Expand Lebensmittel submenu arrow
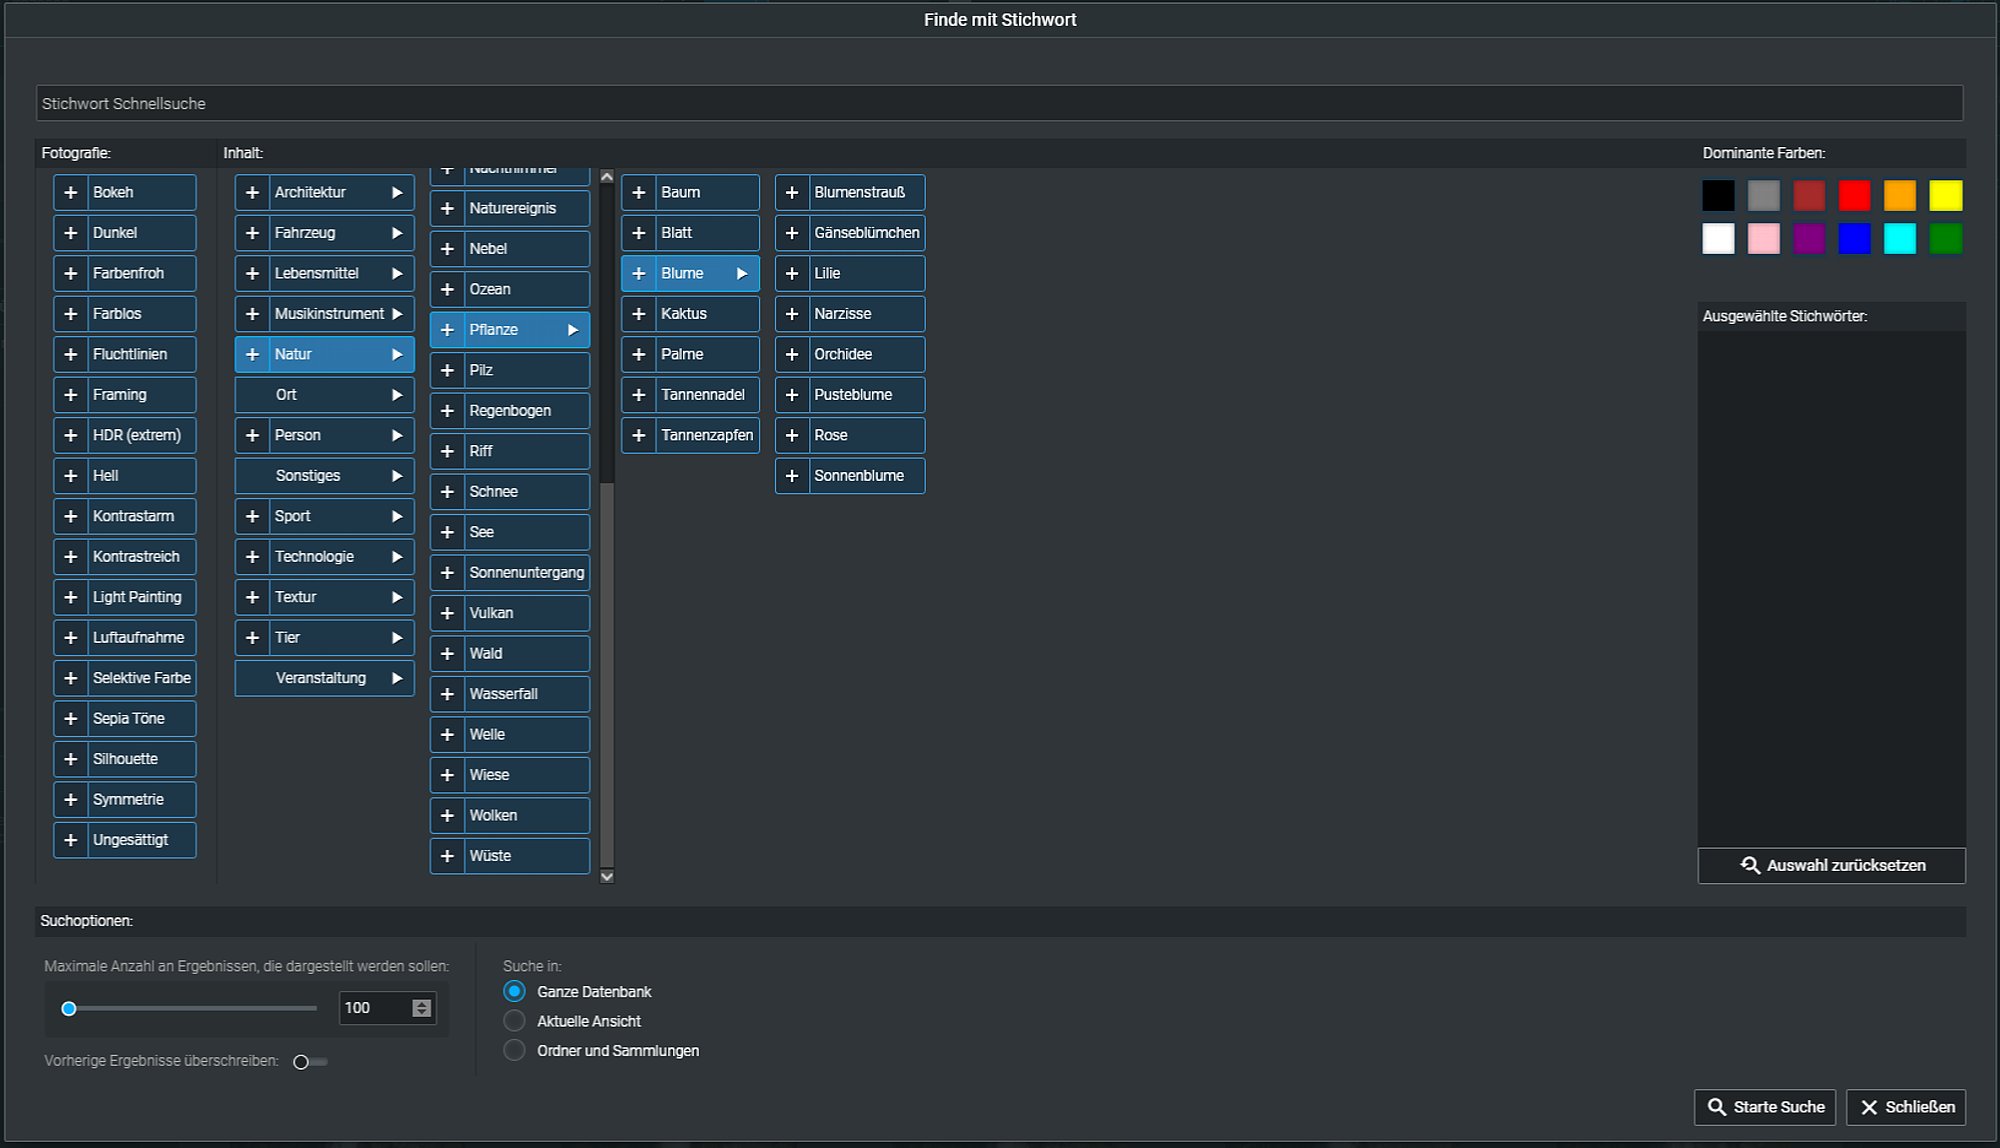Screen dimensions: 2000x1148 click(x=397, y=273)
